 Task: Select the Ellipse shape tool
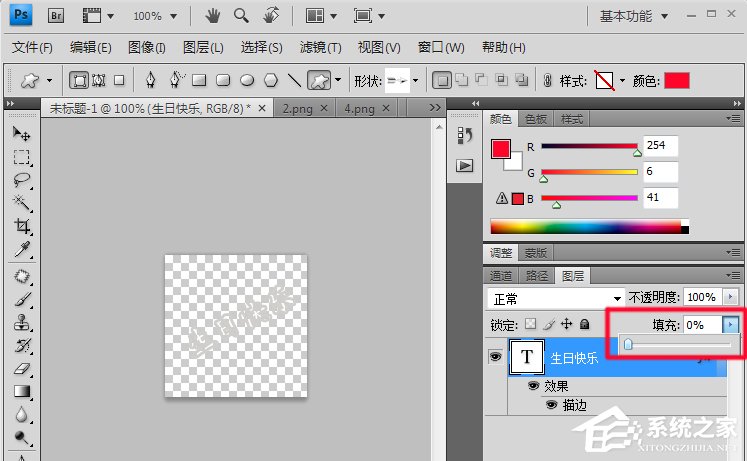point(246,80)
